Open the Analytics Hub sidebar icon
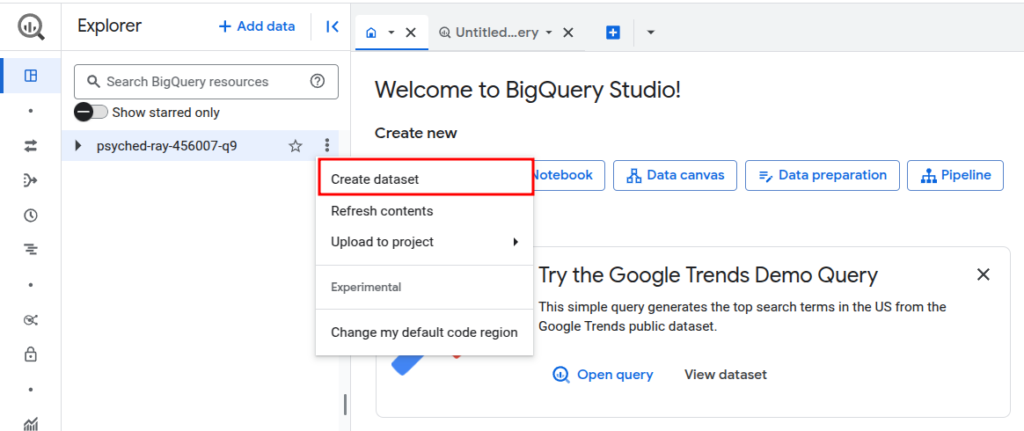The image size is (1024, 431). [31, 320]
